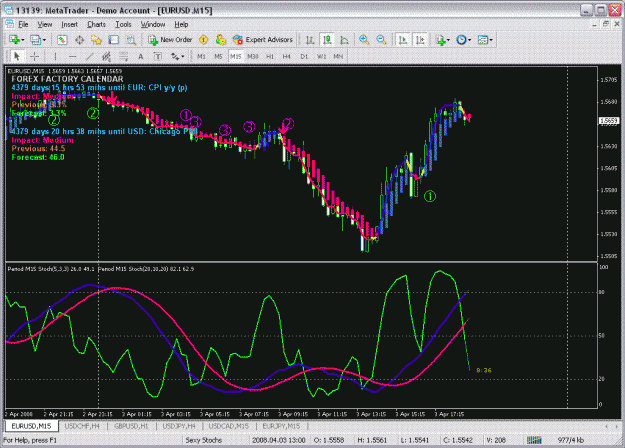Screen dimensions: 625x448
Task: Select the Text 'A' drawing tool
Action: pos(141,57)
